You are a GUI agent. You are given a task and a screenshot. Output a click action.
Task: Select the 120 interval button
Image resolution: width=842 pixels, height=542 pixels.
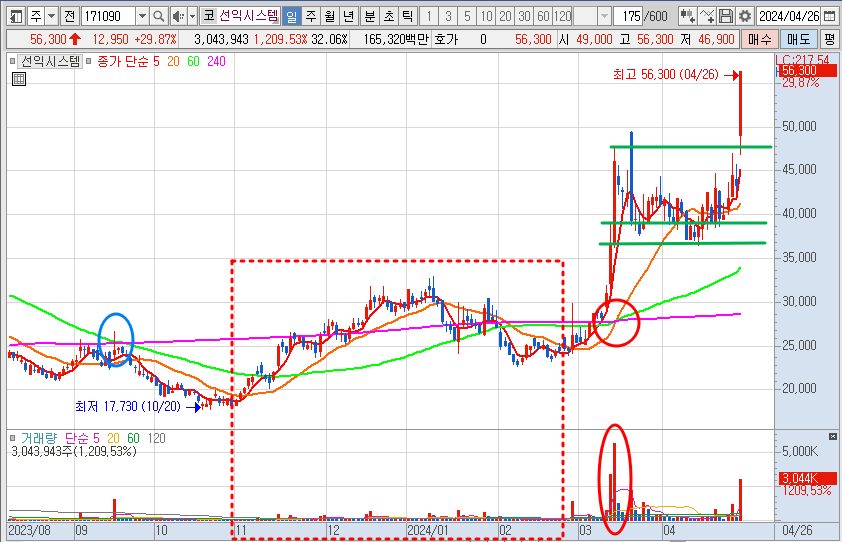(562, 17)
